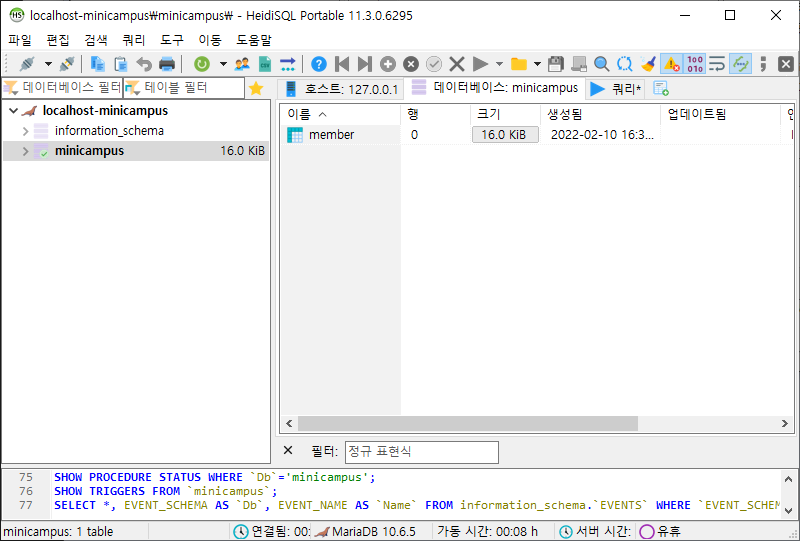Sort by the updated column header (업데이트됨)
The height and width of the screenshot is (541, 800).
click(x=720, y=114)
